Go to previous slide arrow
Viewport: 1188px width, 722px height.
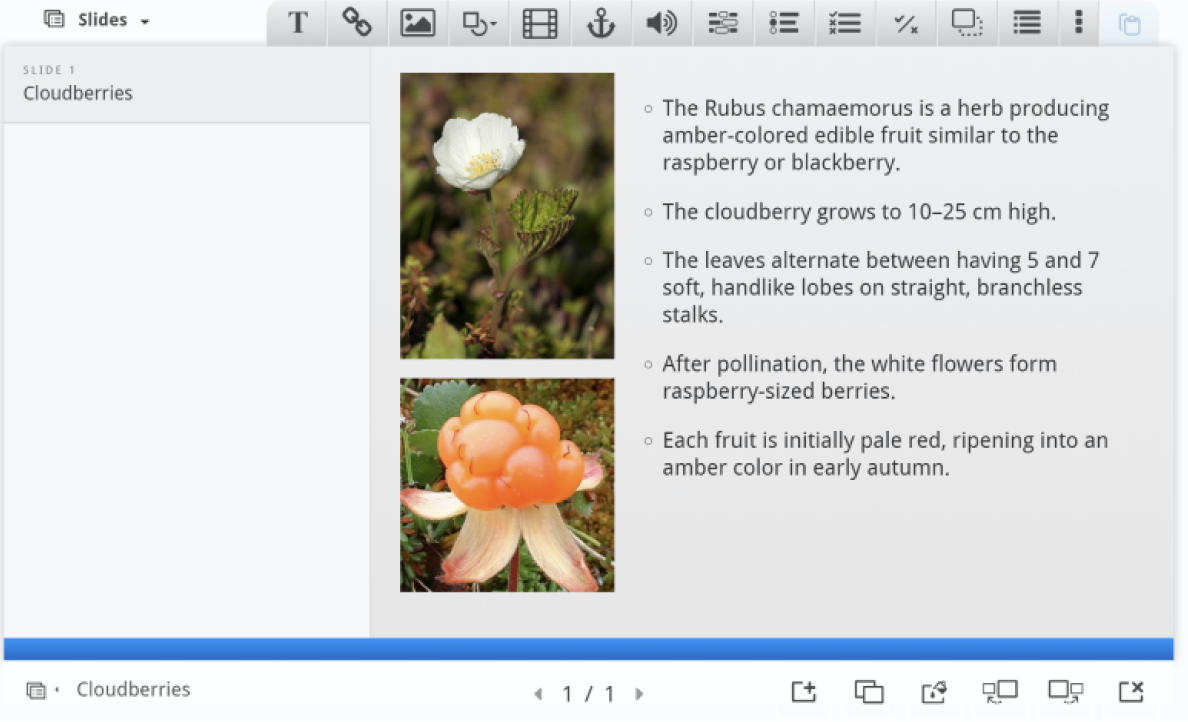click(x=538, y=693)
